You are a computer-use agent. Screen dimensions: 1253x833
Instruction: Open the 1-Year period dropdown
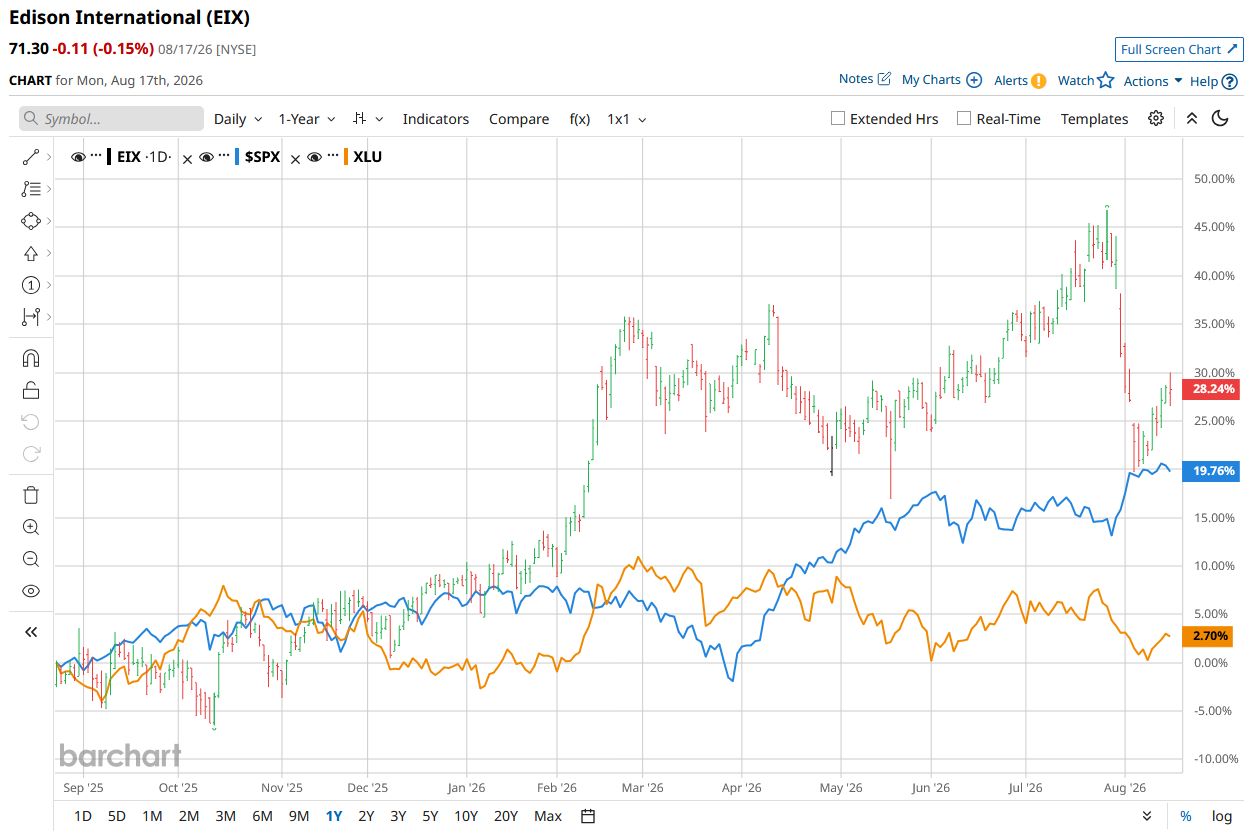click(307, 118)
